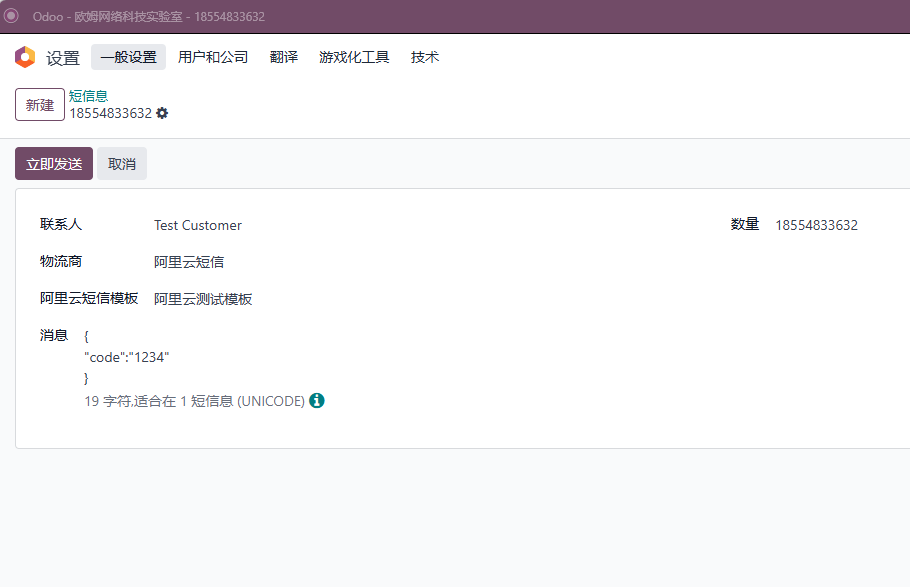Click the circular icon in the window title bar
The image size is (910, 587).
click(11, 16)
